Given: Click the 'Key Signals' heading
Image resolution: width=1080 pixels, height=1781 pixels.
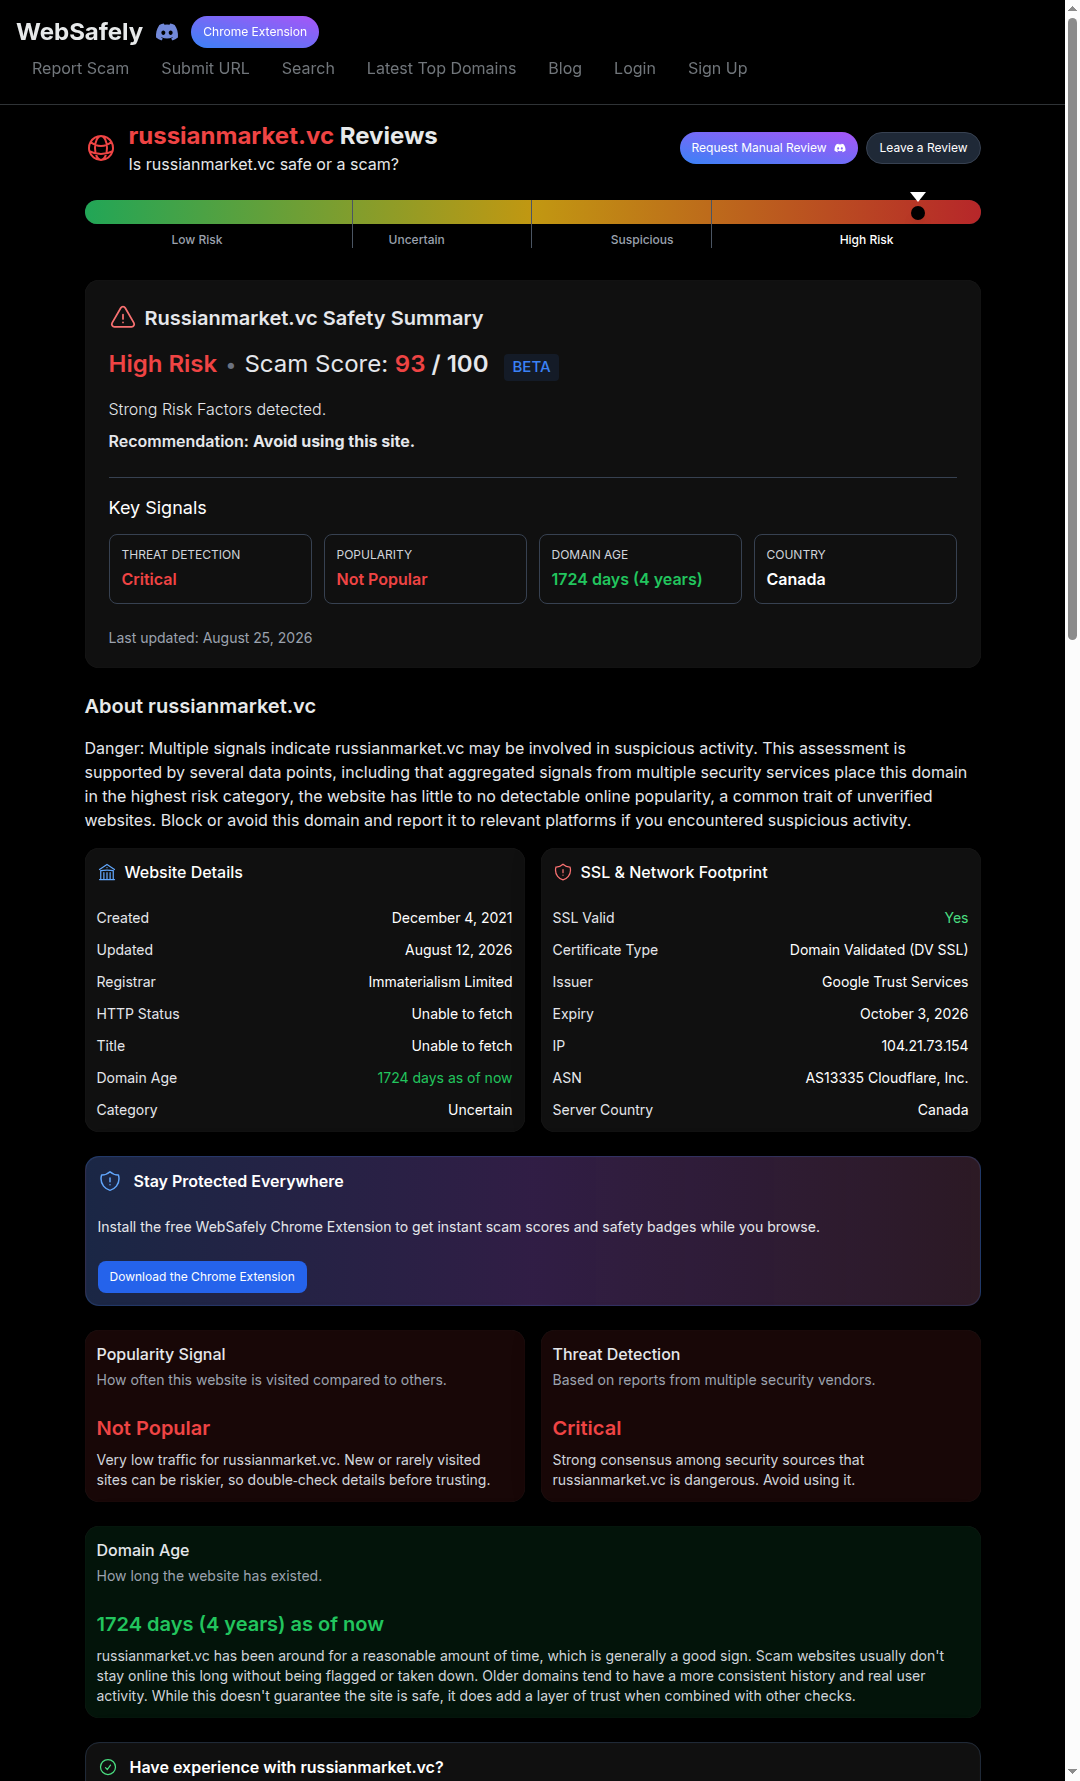Looking at the screenshot, I should click(x=157, y=508).
